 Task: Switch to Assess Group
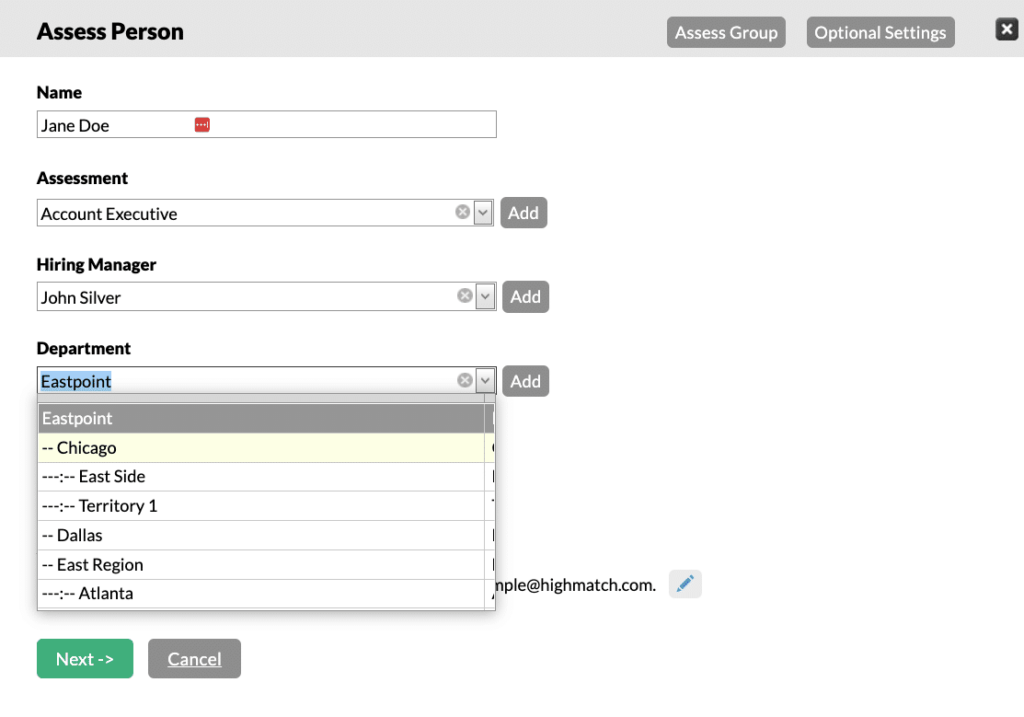726,31
